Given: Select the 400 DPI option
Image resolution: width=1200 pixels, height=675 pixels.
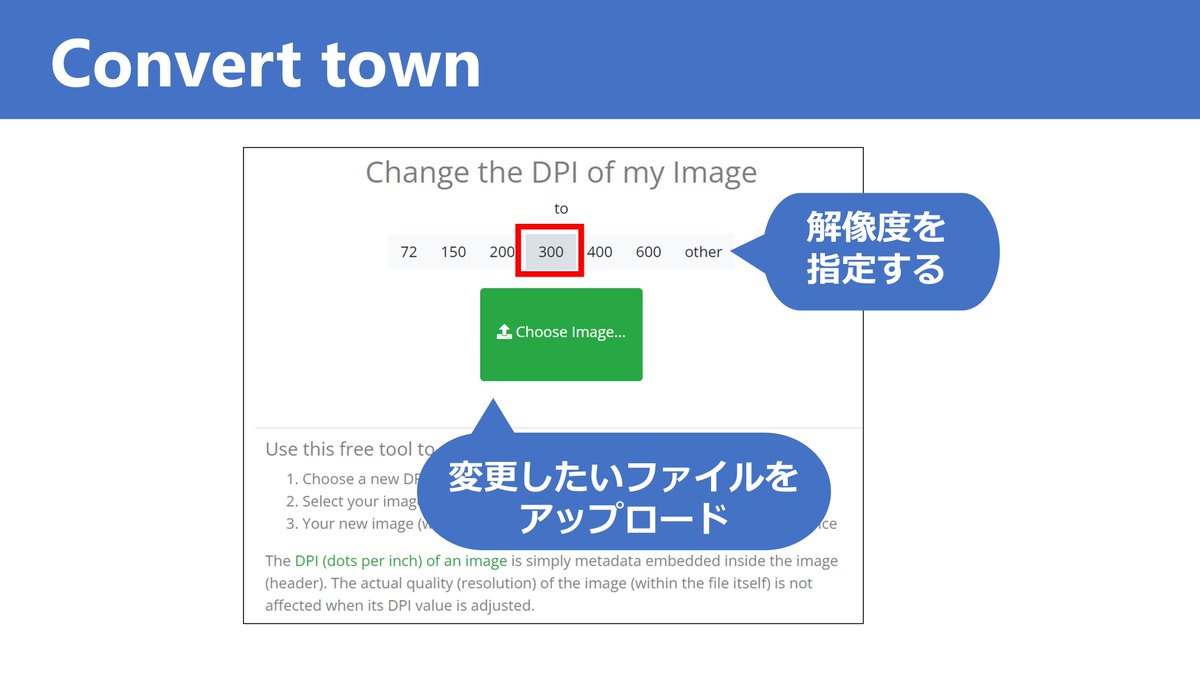Looking at the screenshot, I should [x=600, y=252].
